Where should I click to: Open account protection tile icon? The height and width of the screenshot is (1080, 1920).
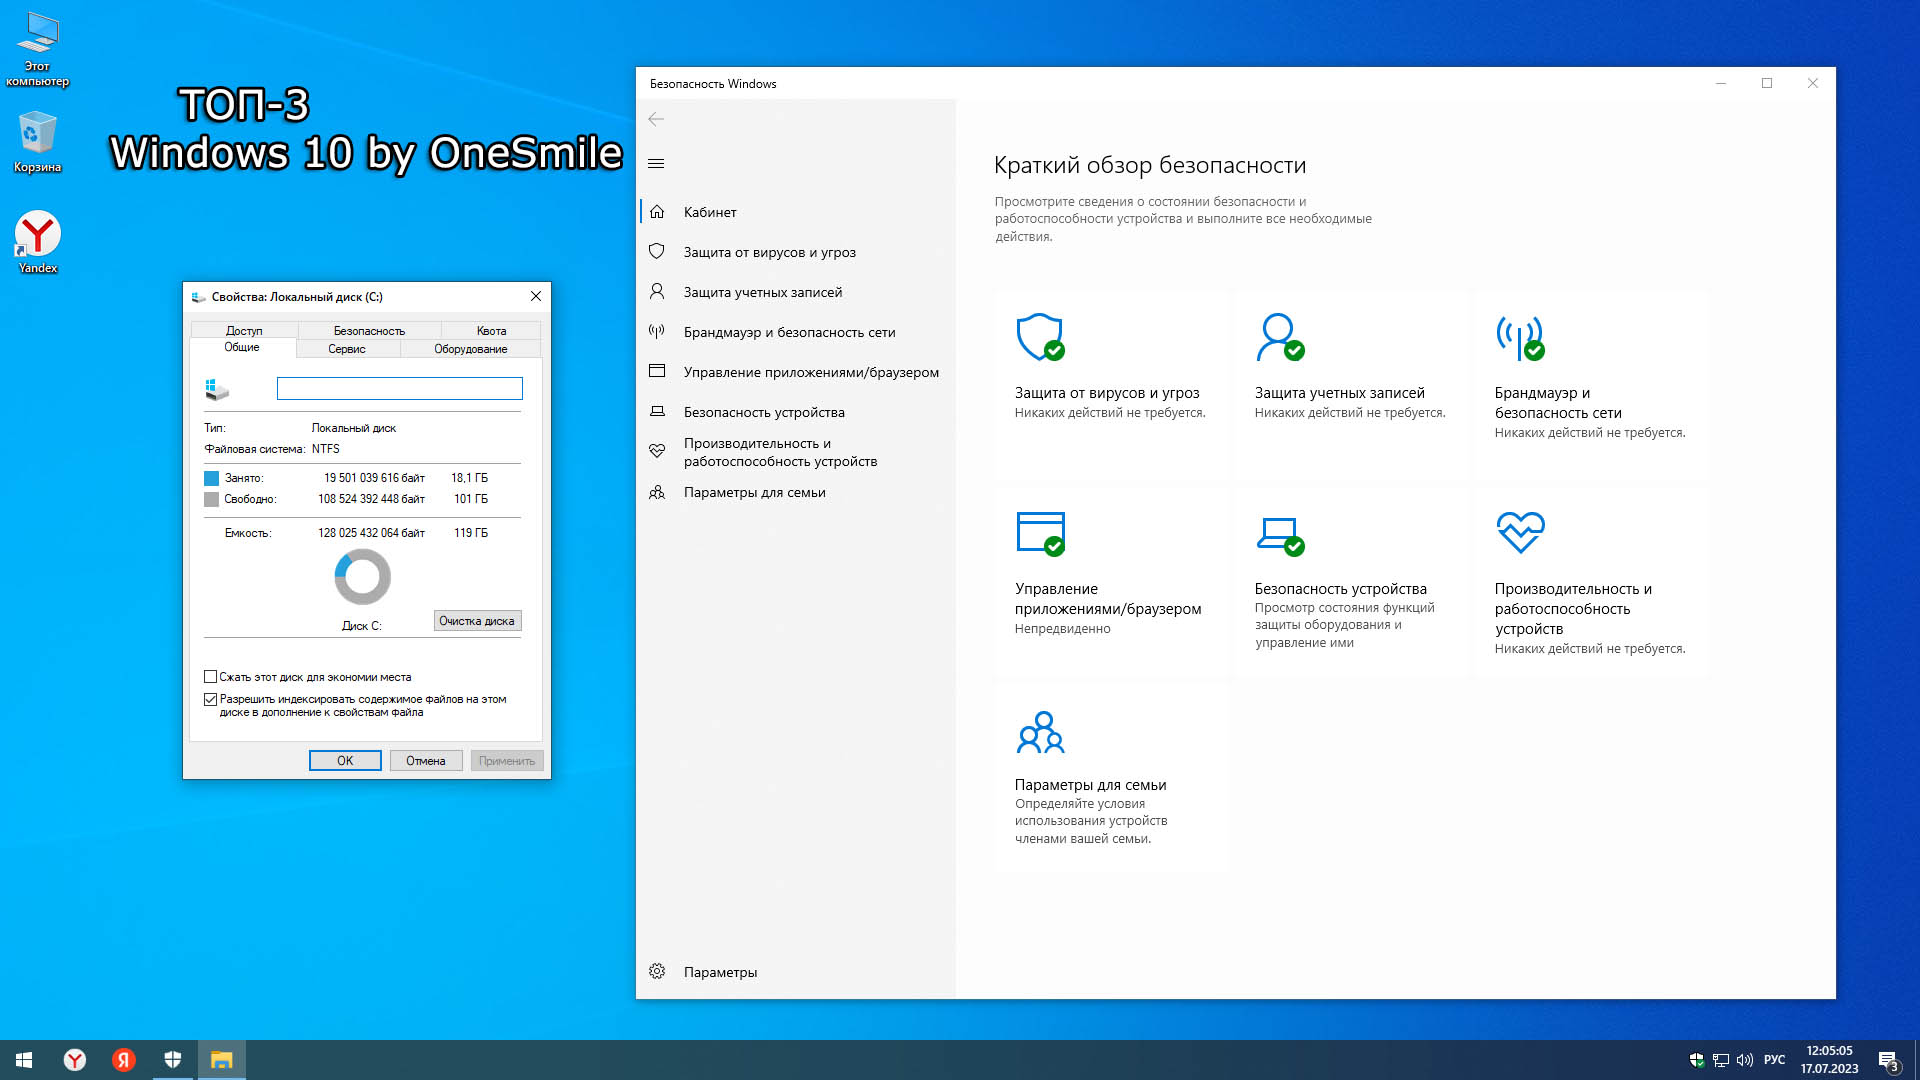(1279, 337)
